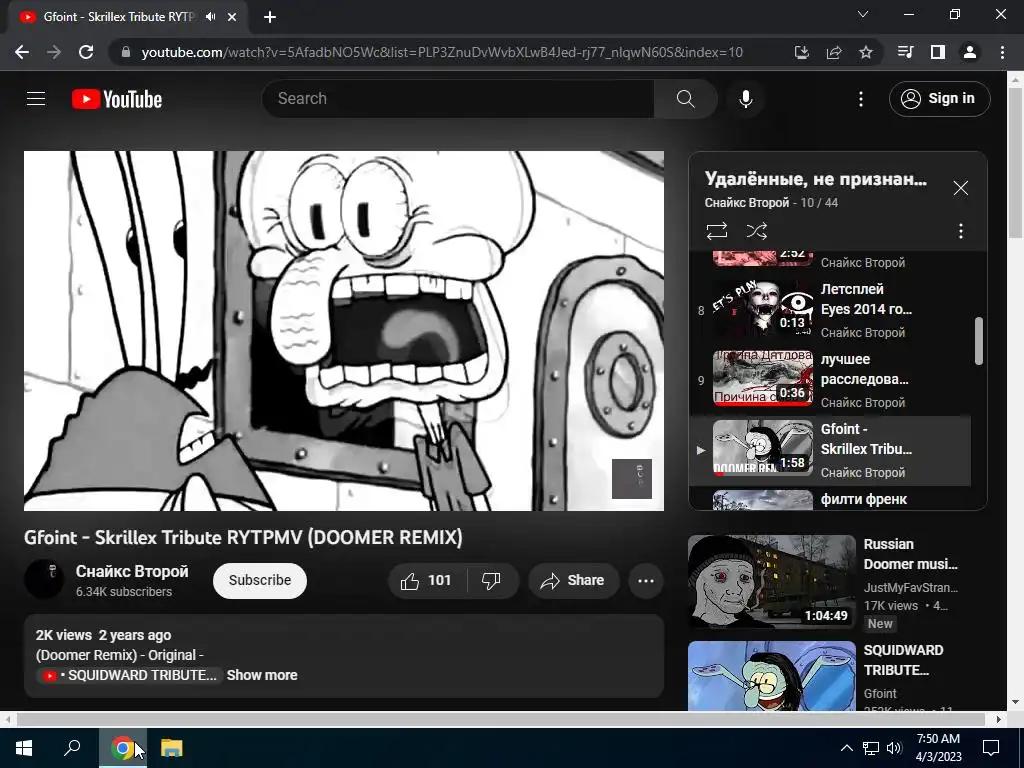The height and width of the screenshot is (768, 1024).
Task: Open SQUIDWARD TRIBUTE link in description
Action: [x=129, y=675]
